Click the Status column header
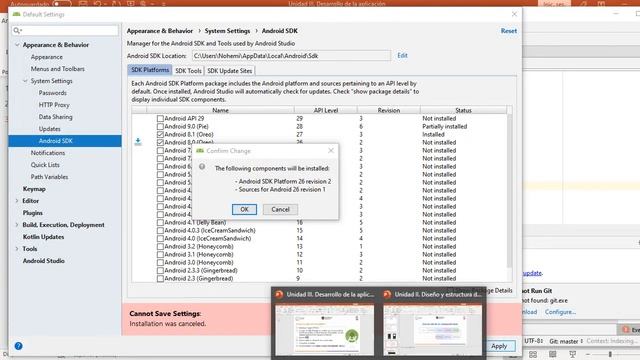This screenshot has width=640, height=360. 463,110
